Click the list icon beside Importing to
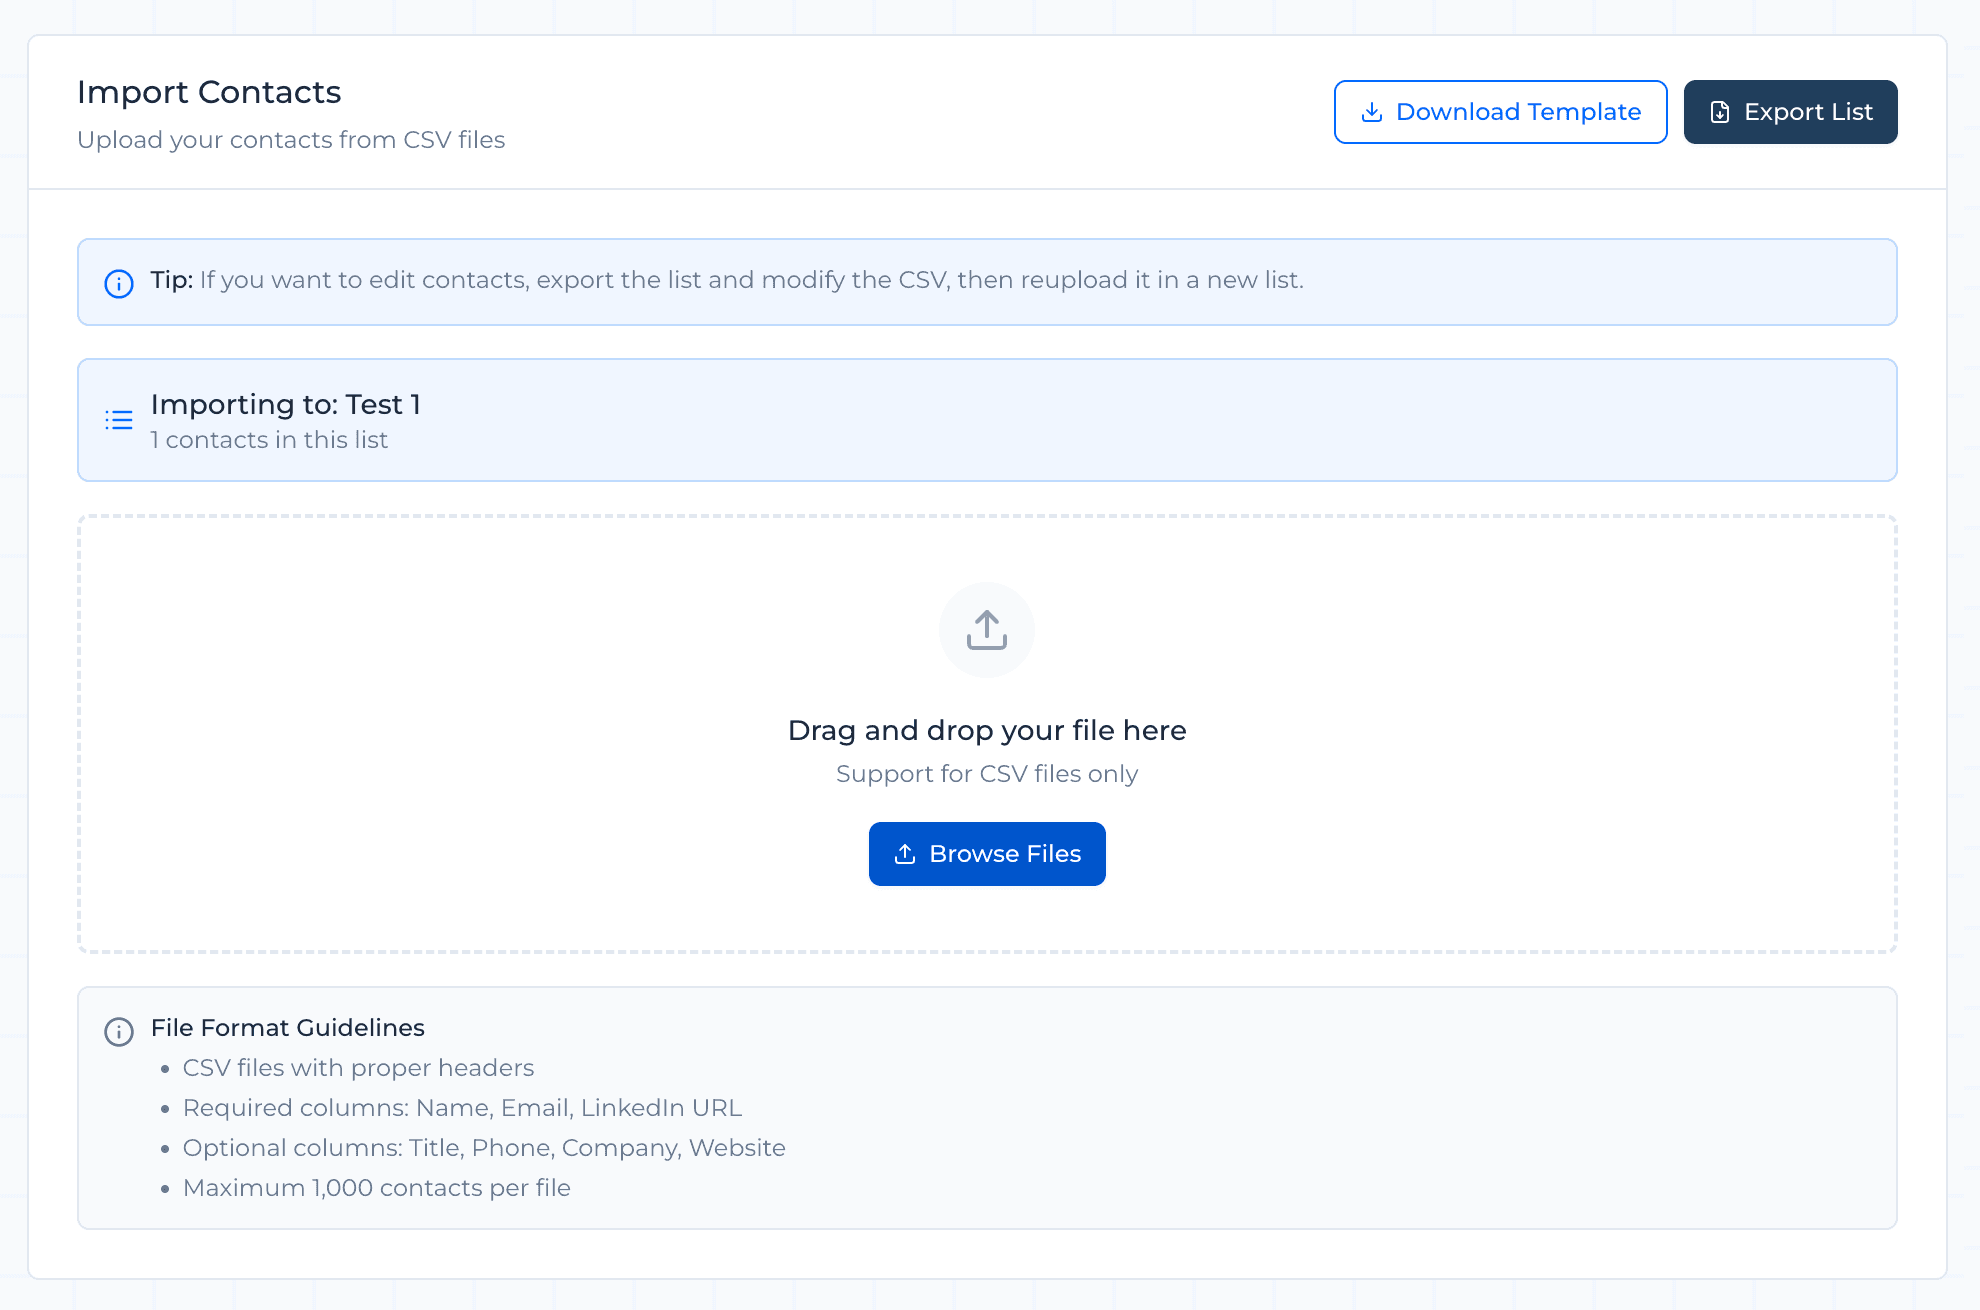Viewport: 1980px width, 1310px height. tap(119, 420)
